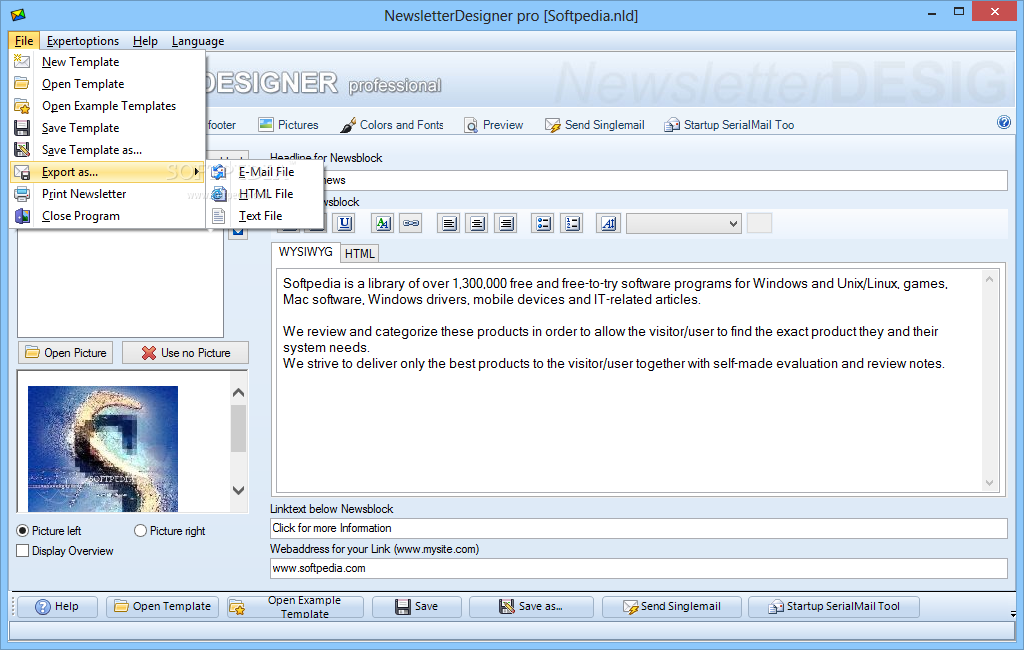The width and height of the screenshot is (1024, 650).
Task: Click the Save Template floppy disk icon
Action: pyautogui.click(x=22, y=127)
